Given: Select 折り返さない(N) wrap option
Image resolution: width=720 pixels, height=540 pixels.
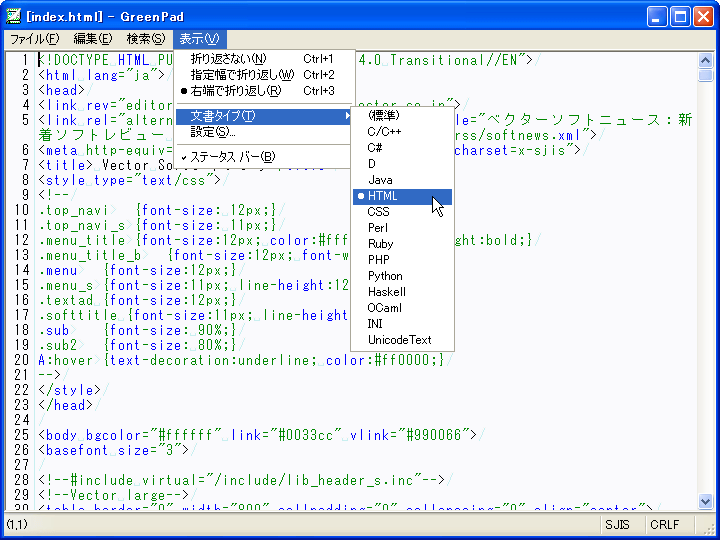Looking at the screenshot, I should tap(263, 59).
